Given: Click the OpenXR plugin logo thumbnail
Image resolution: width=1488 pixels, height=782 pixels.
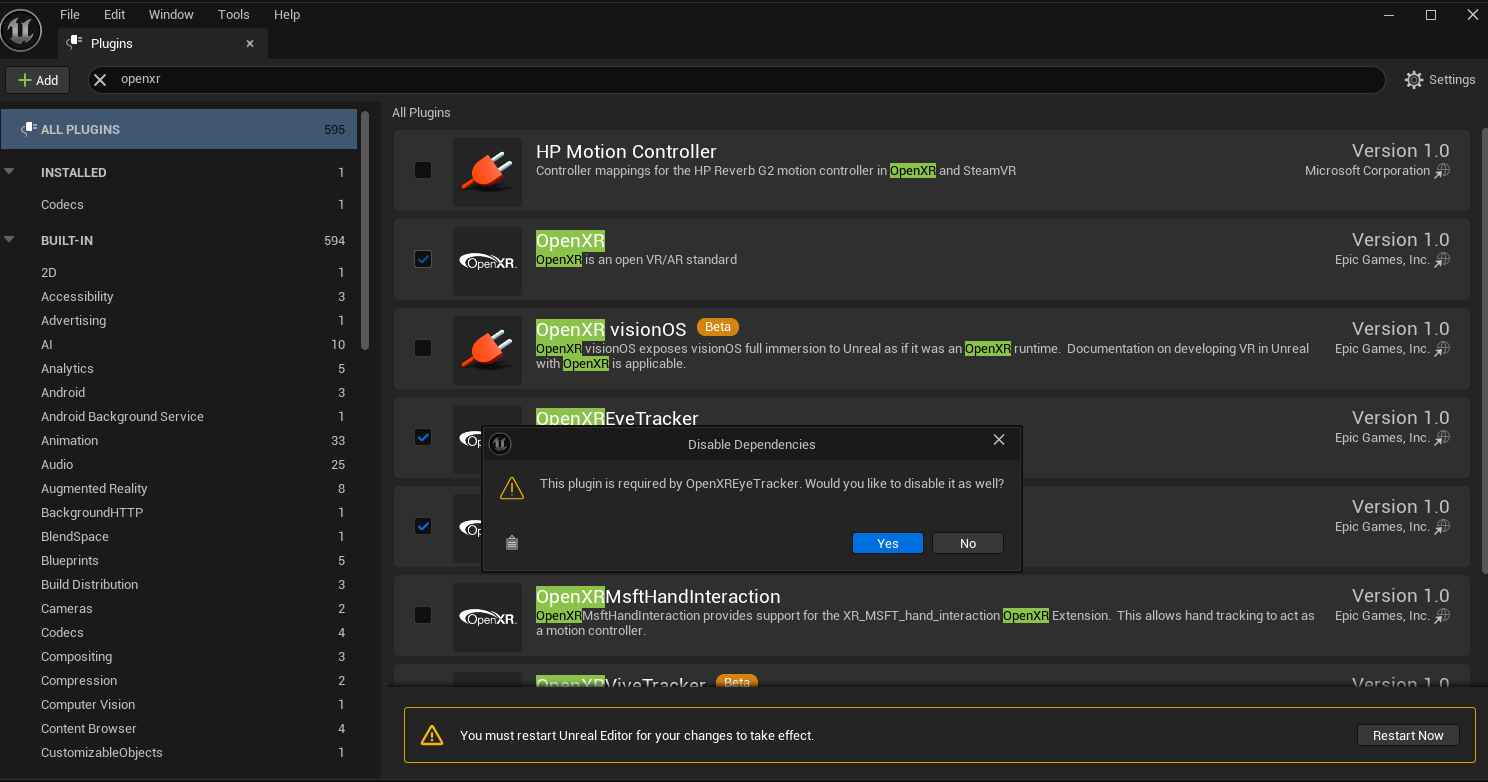Looking at the screenshot, I should 487,261.
